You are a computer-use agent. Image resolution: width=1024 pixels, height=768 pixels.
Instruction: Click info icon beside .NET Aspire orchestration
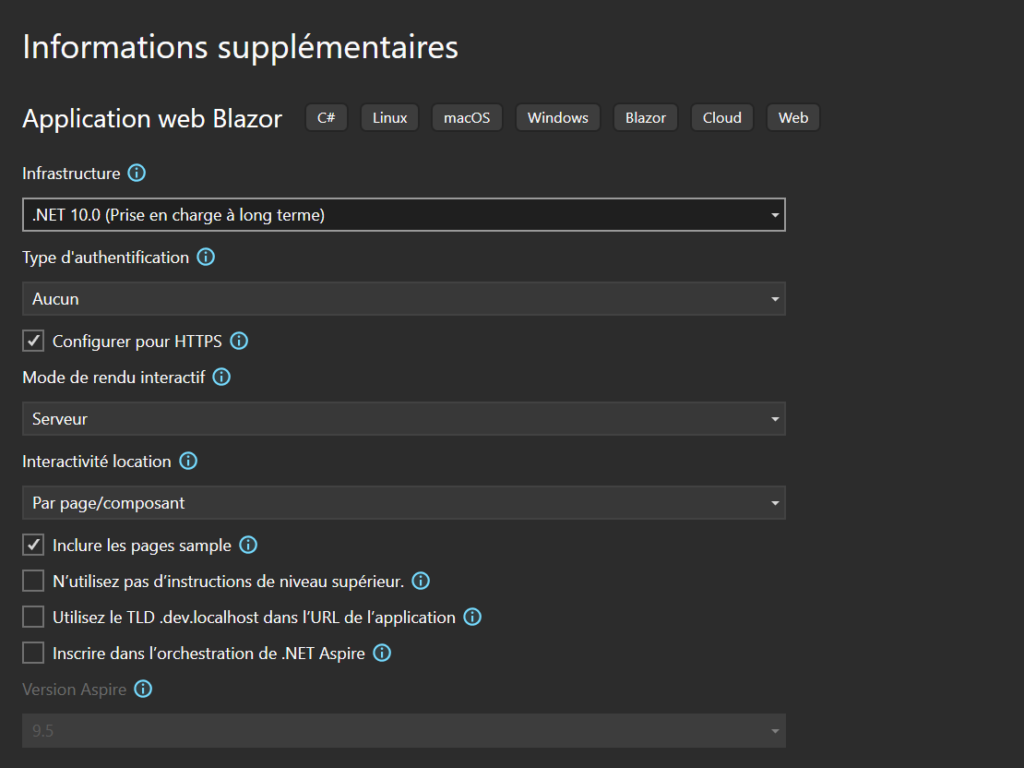click(x=382, y=653)
